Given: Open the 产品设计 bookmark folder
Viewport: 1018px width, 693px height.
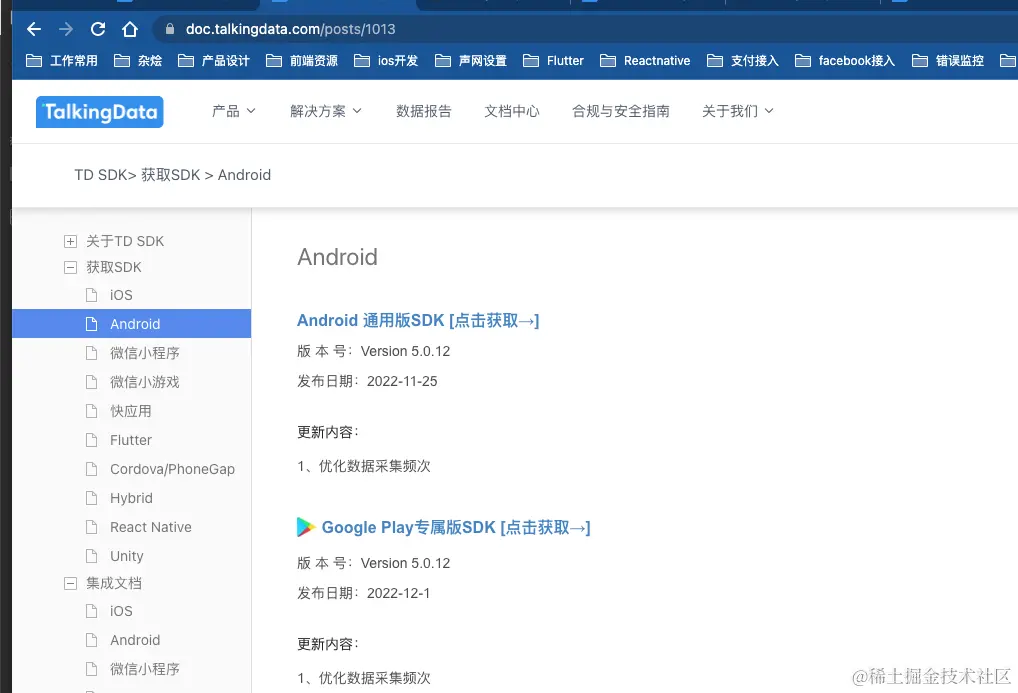Looking at the screenshot, I should click(x=214, y=60).
